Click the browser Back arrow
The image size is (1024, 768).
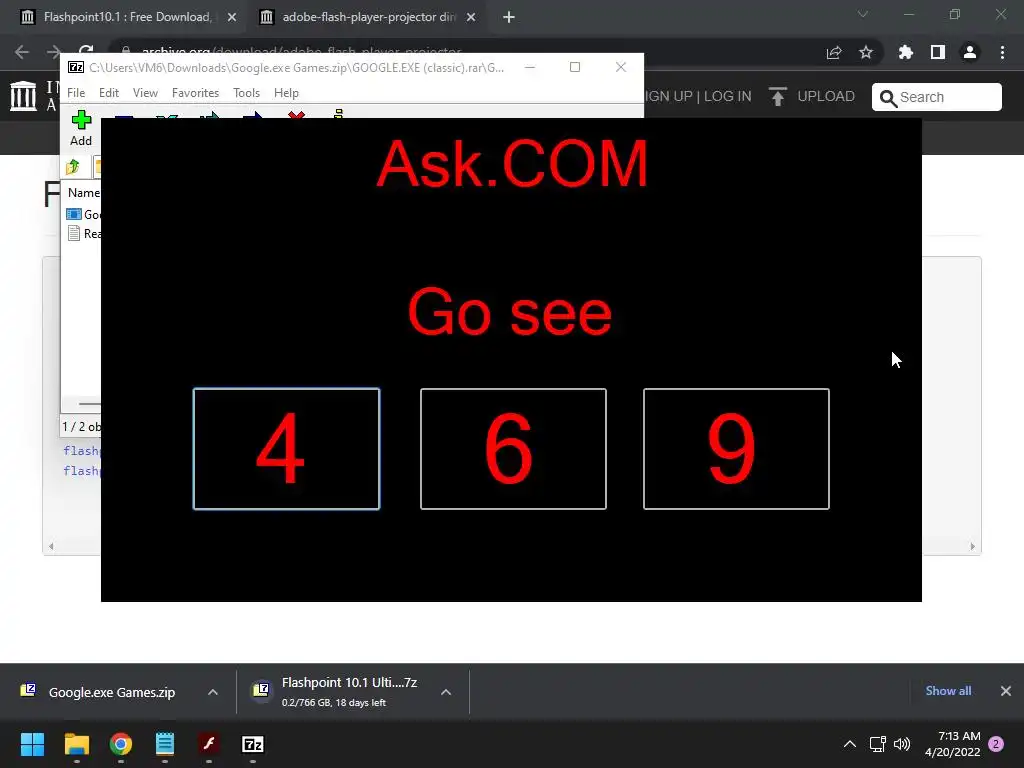(x=22, y=52)
